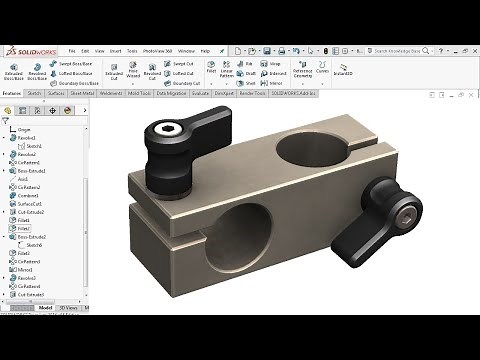Open dropdown under Fillet button

coord(211,84)
